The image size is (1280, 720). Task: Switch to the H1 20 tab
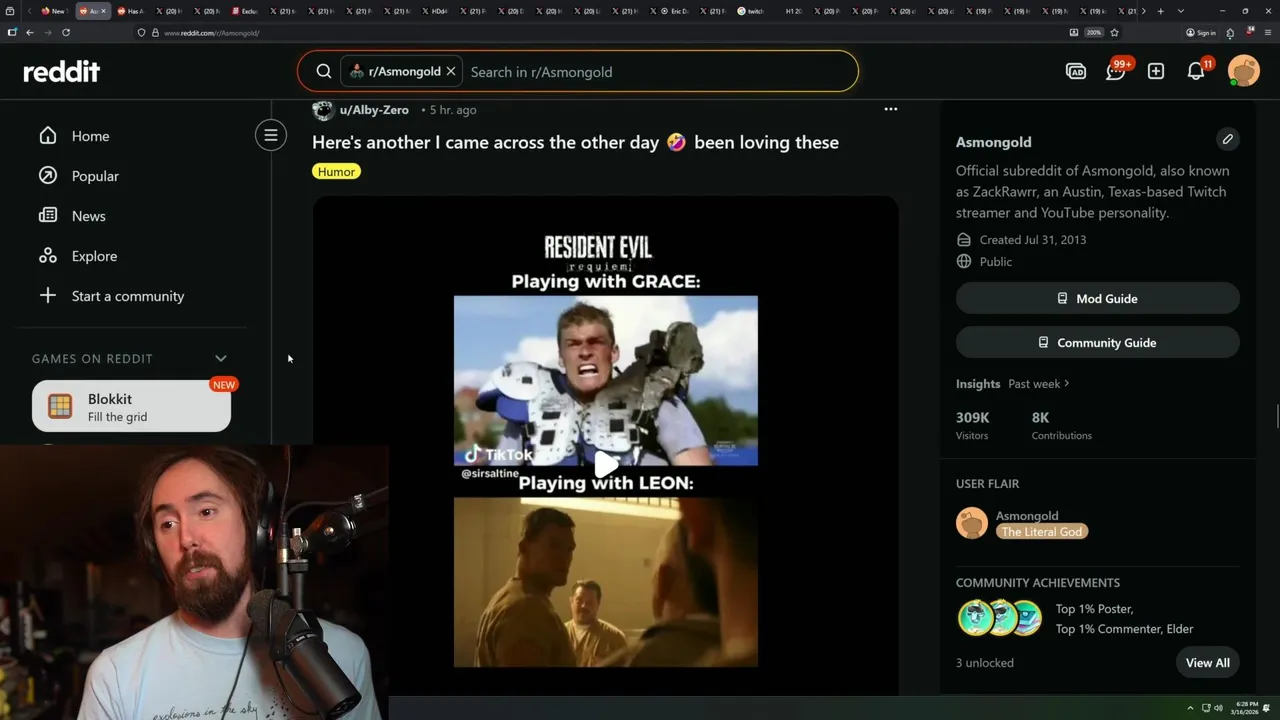[x=792, y=11]
